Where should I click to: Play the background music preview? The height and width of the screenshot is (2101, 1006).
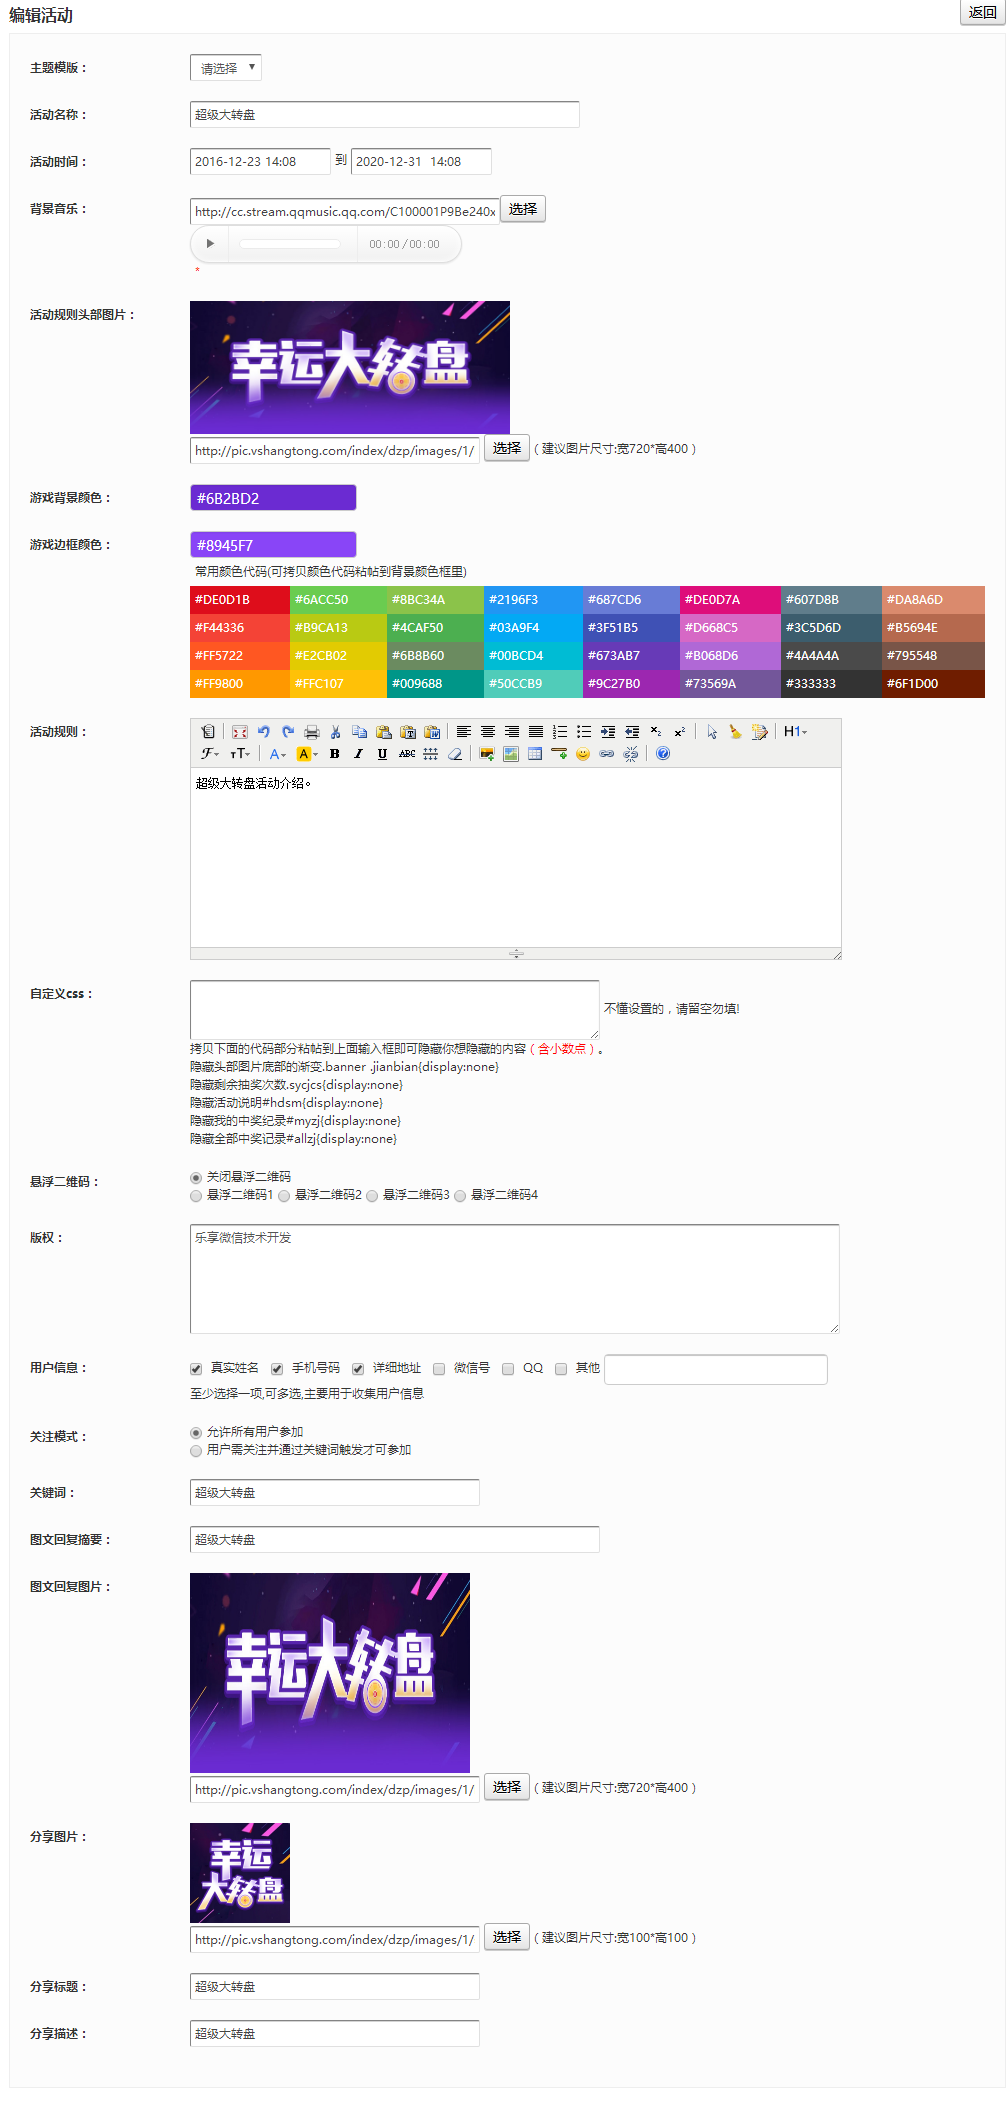point(210,244)
